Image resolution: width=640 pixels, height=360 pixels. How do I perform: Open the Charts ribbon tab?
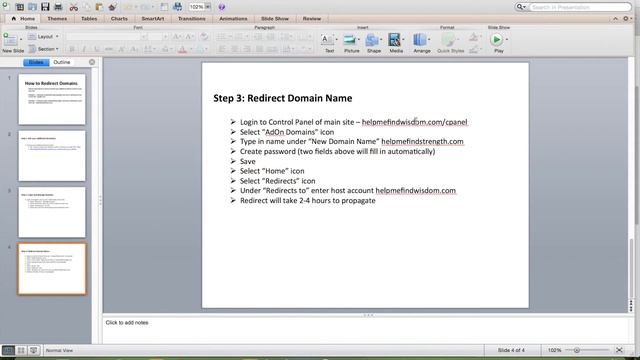119,19
